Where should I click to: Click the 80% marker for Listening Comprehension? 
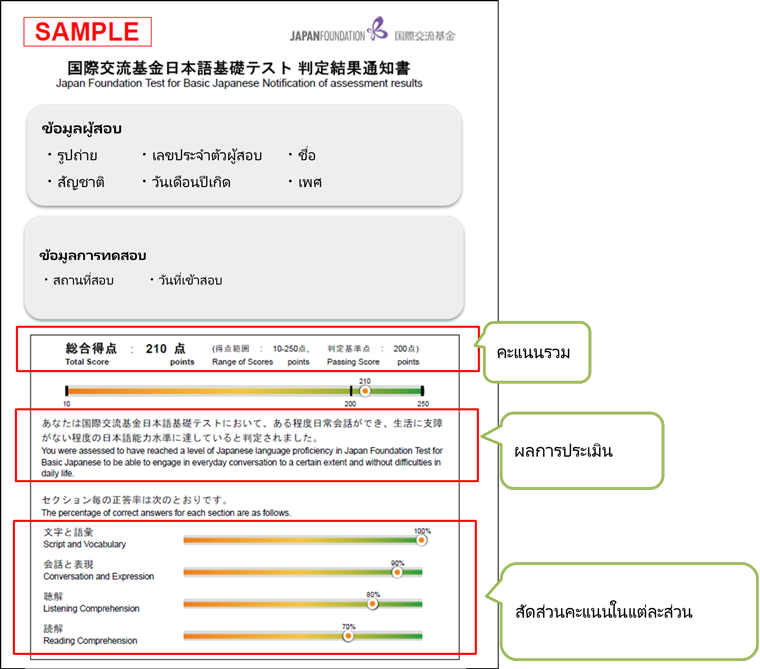373,603
